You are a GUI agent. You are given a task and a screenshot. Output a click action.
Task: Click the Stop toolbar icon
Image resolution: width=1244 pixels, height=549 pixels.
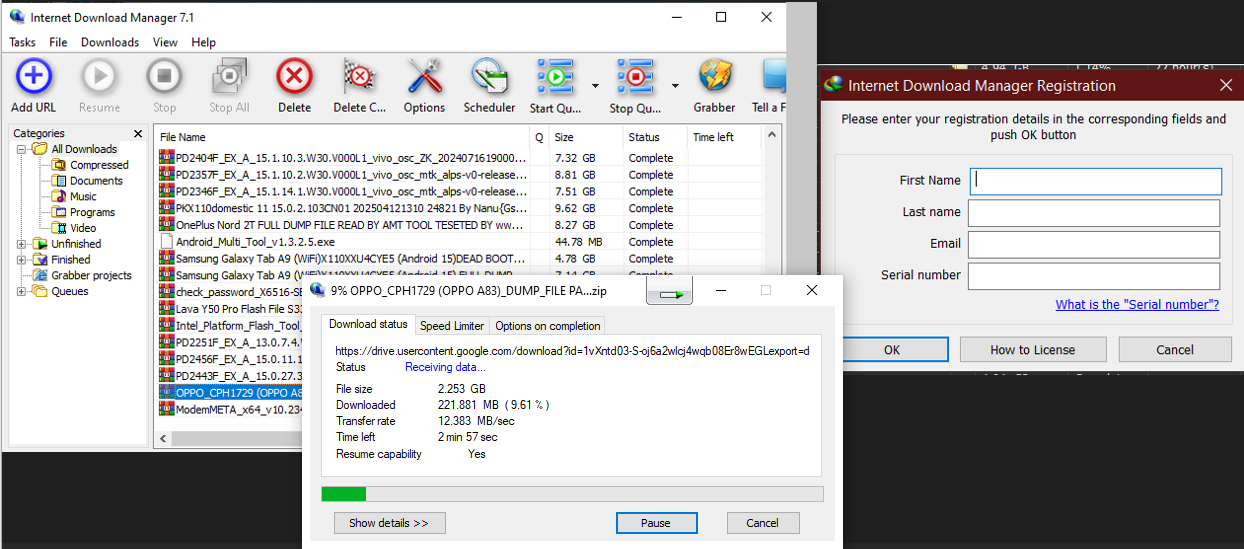click(x=164, y=76)
